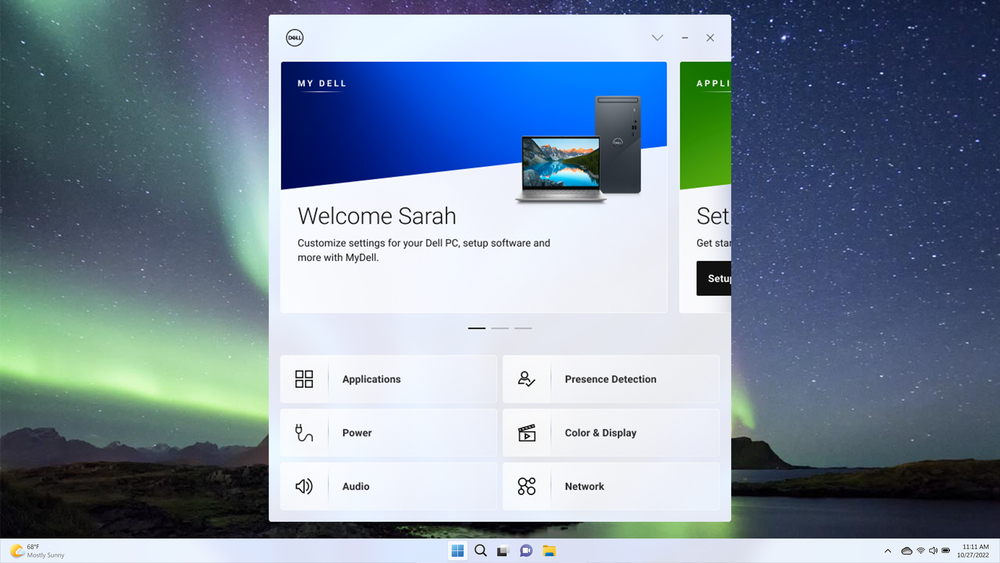Click the battery tray icon
The image size is (1000, 563).
[x=946, y=551]
